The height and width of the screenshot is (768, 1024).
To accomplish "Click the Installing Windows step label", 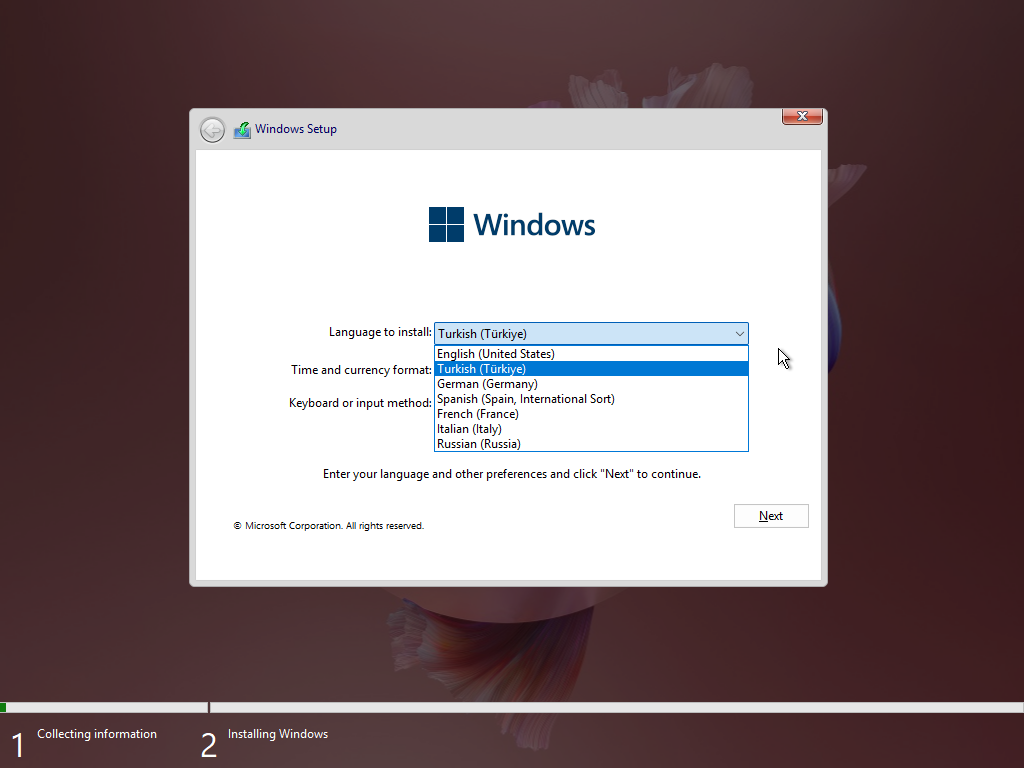I will [x=278, y=734].
